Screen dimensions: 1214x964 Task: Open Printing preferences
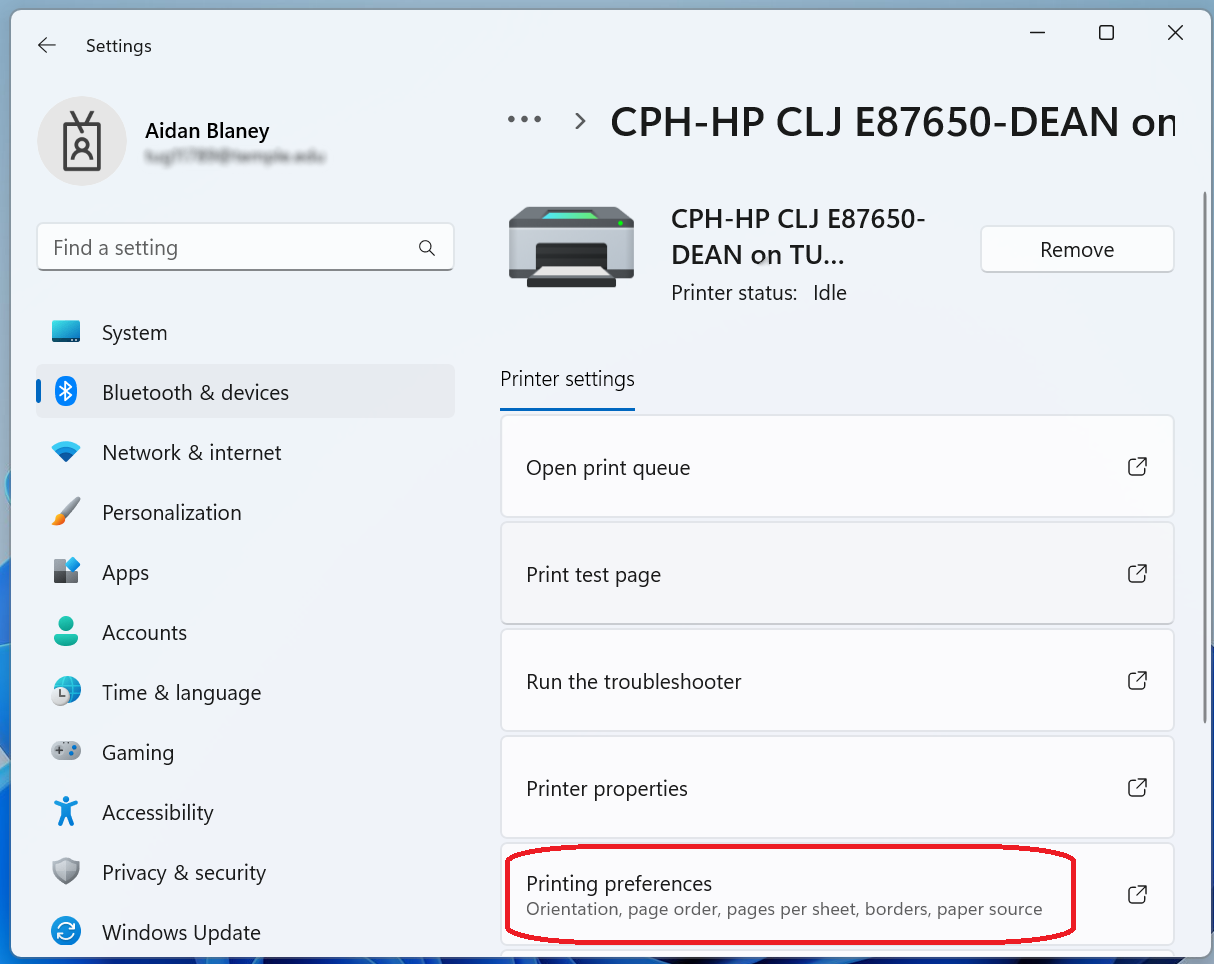837,895
